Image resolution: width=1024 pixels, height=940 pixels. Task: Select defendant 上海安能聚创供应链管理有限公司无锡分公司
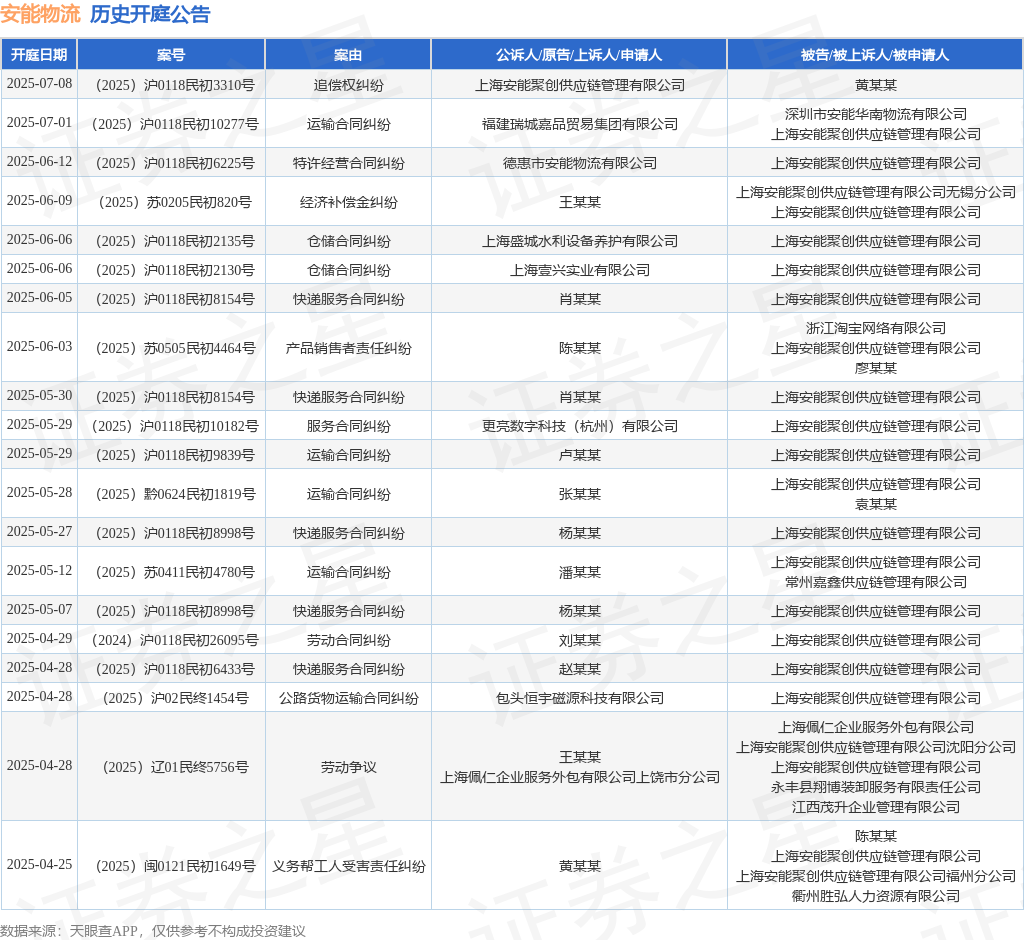pos(875,192)
